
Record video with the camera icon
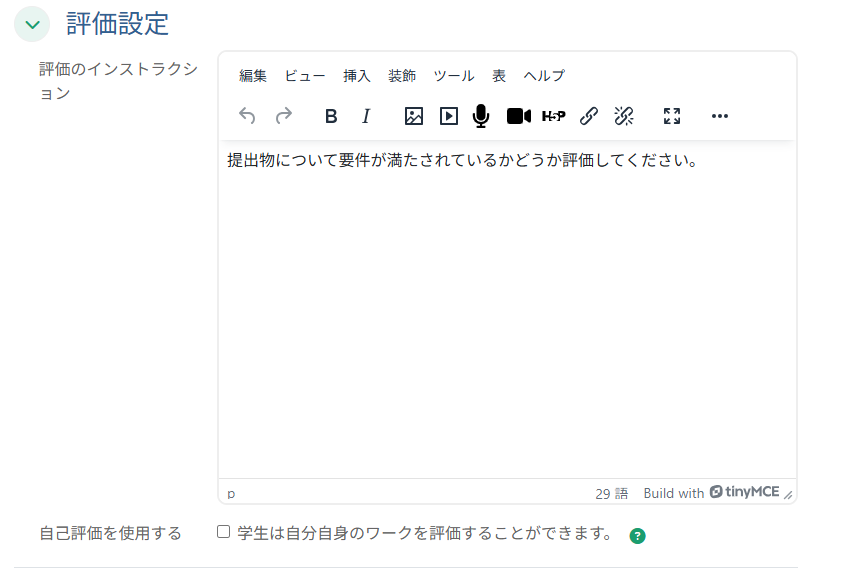[x=519, y=116]
